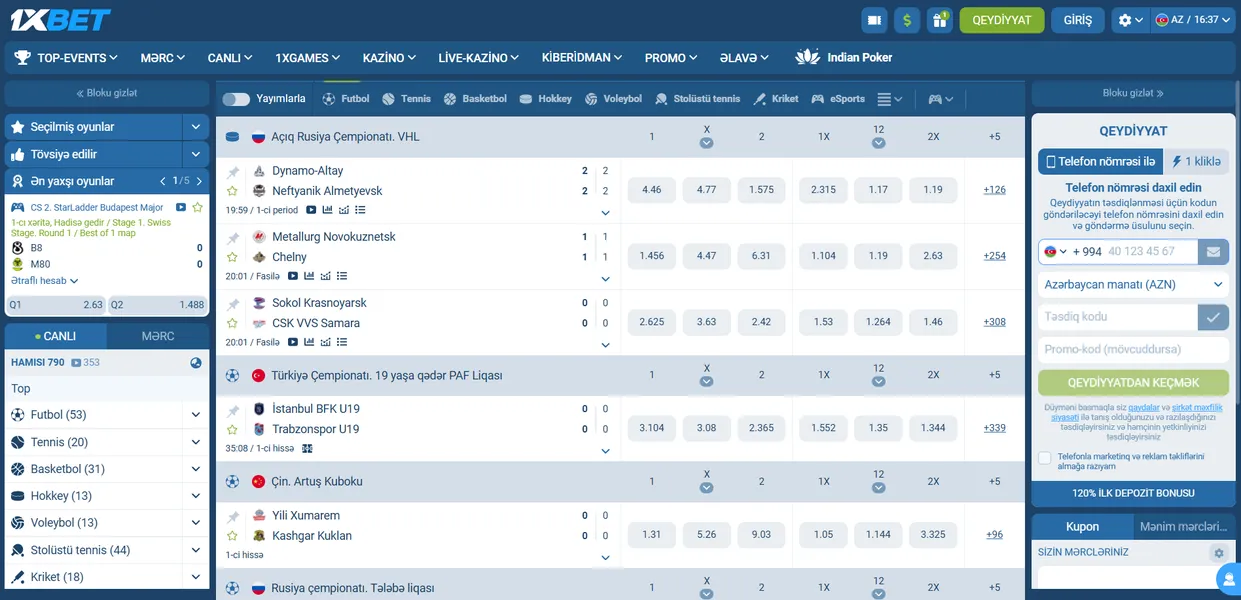
Task: Favorite the İstanbul BFK U19 match star
Action: coord(232,429)
